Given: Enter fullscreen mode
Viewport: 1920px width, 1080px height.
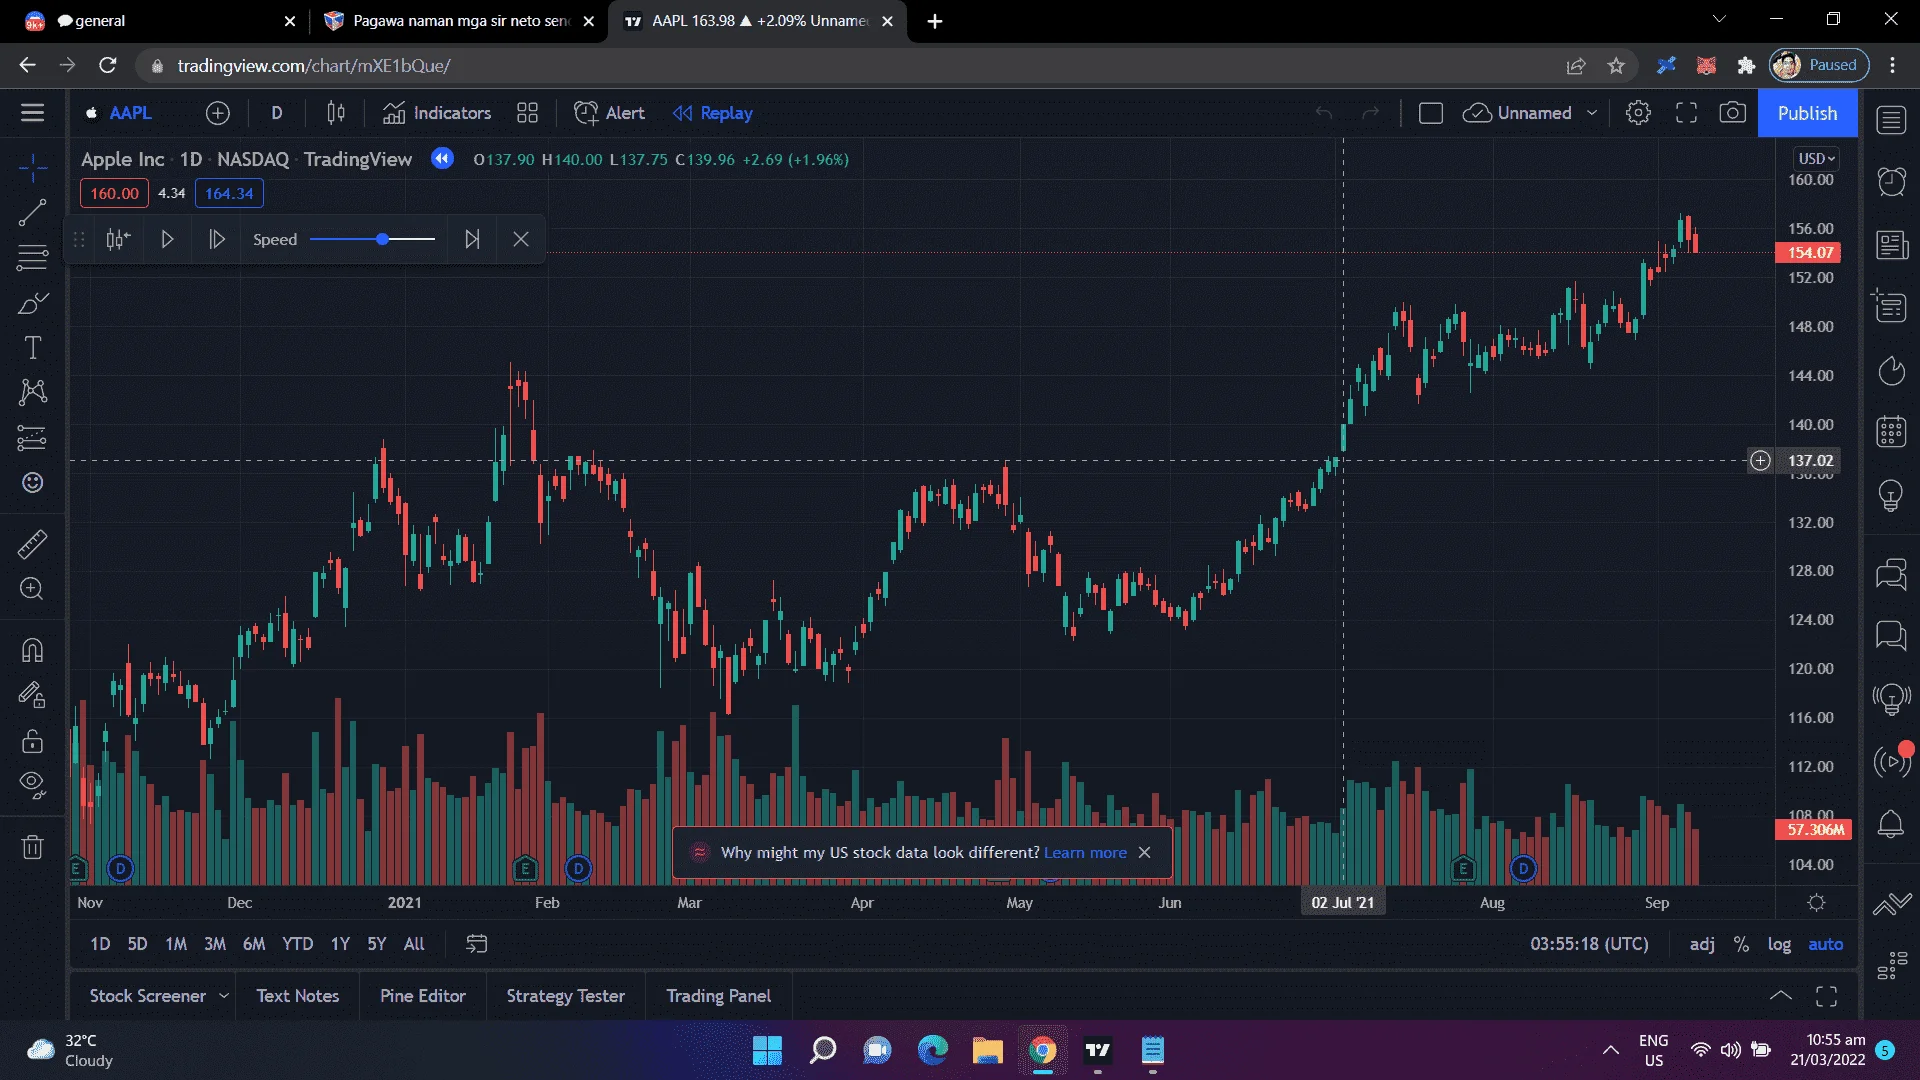Looking at the screenshot, I should click(x=1686, y=113).
